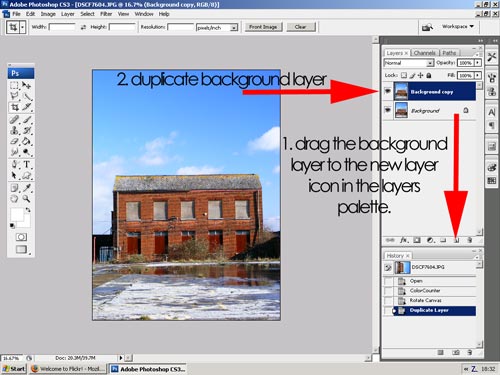Image resolution: width=500 pixels, height=375 pixels.
Task: Click the add layer style fx icon
Action: point(404,240)
